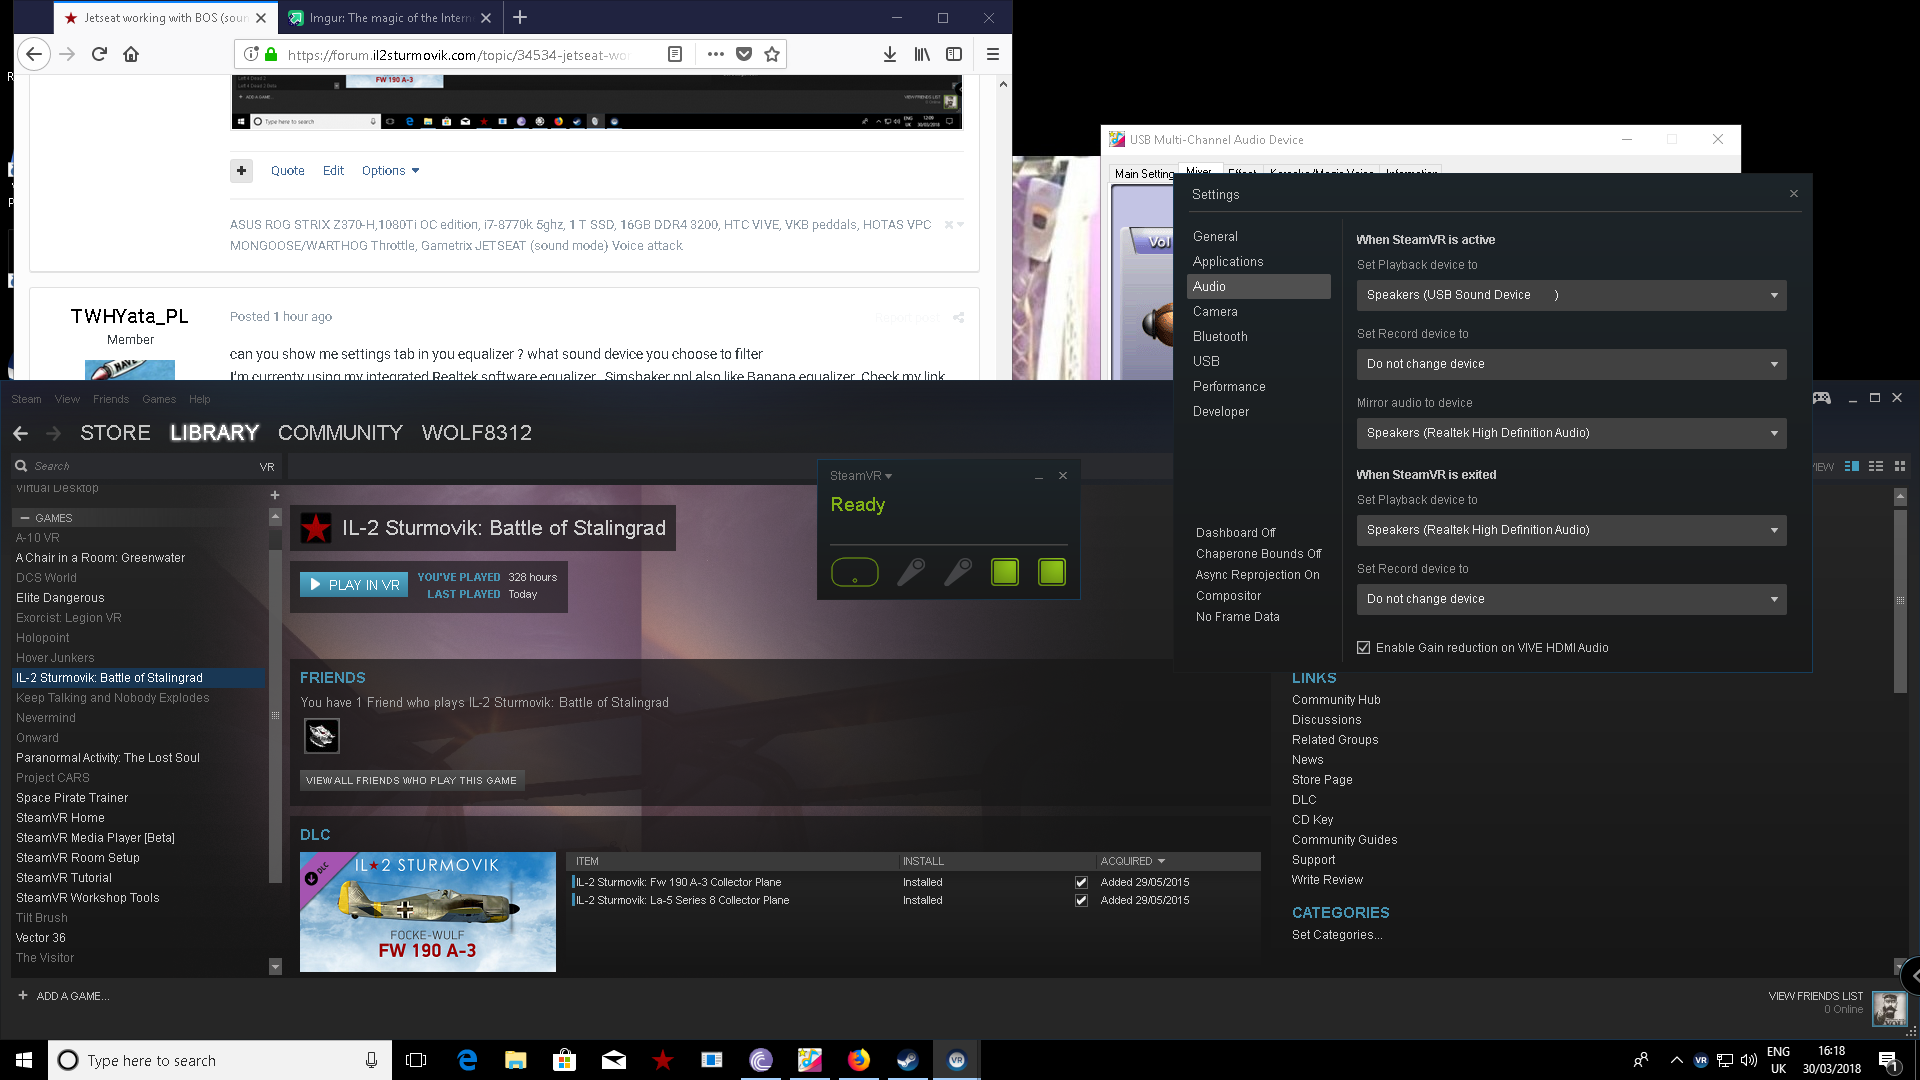Open Firefox from the taskbar
The image size is (1920, 1080).
(x=858, y=1060)
